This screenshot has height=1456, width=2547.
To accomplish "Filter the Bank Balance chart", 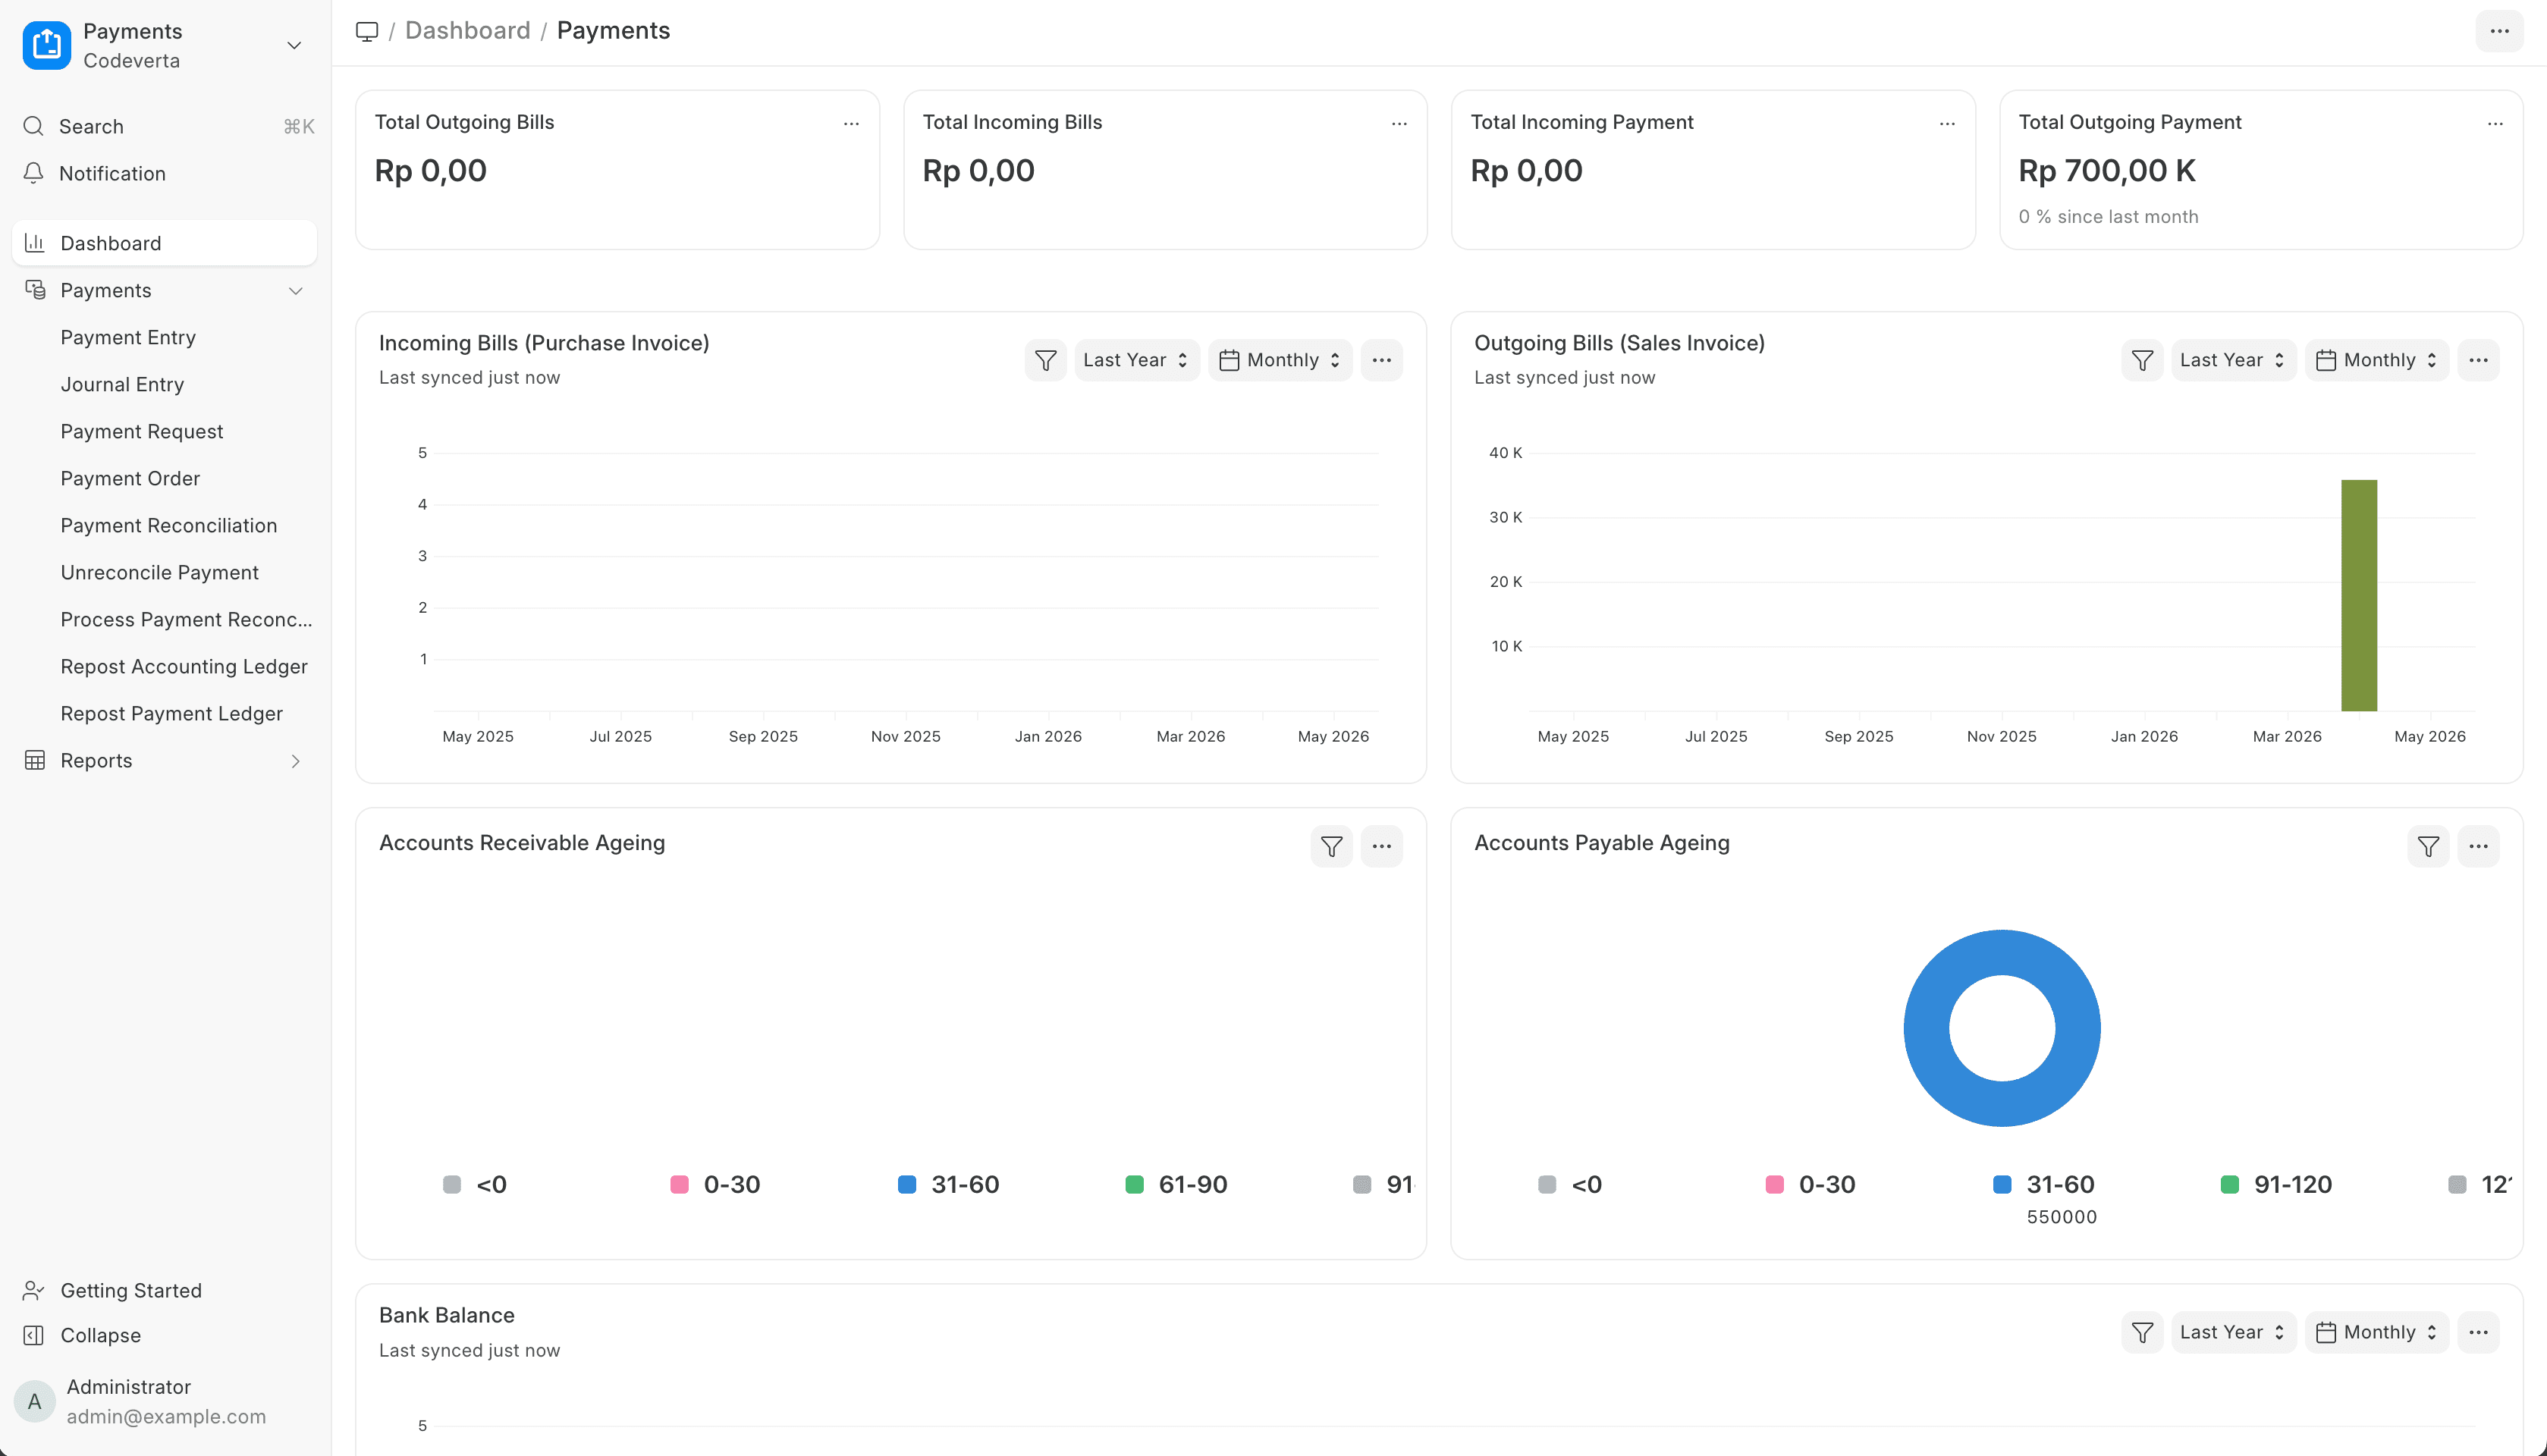I will pyautogui.click(x=2142, y=1332).
